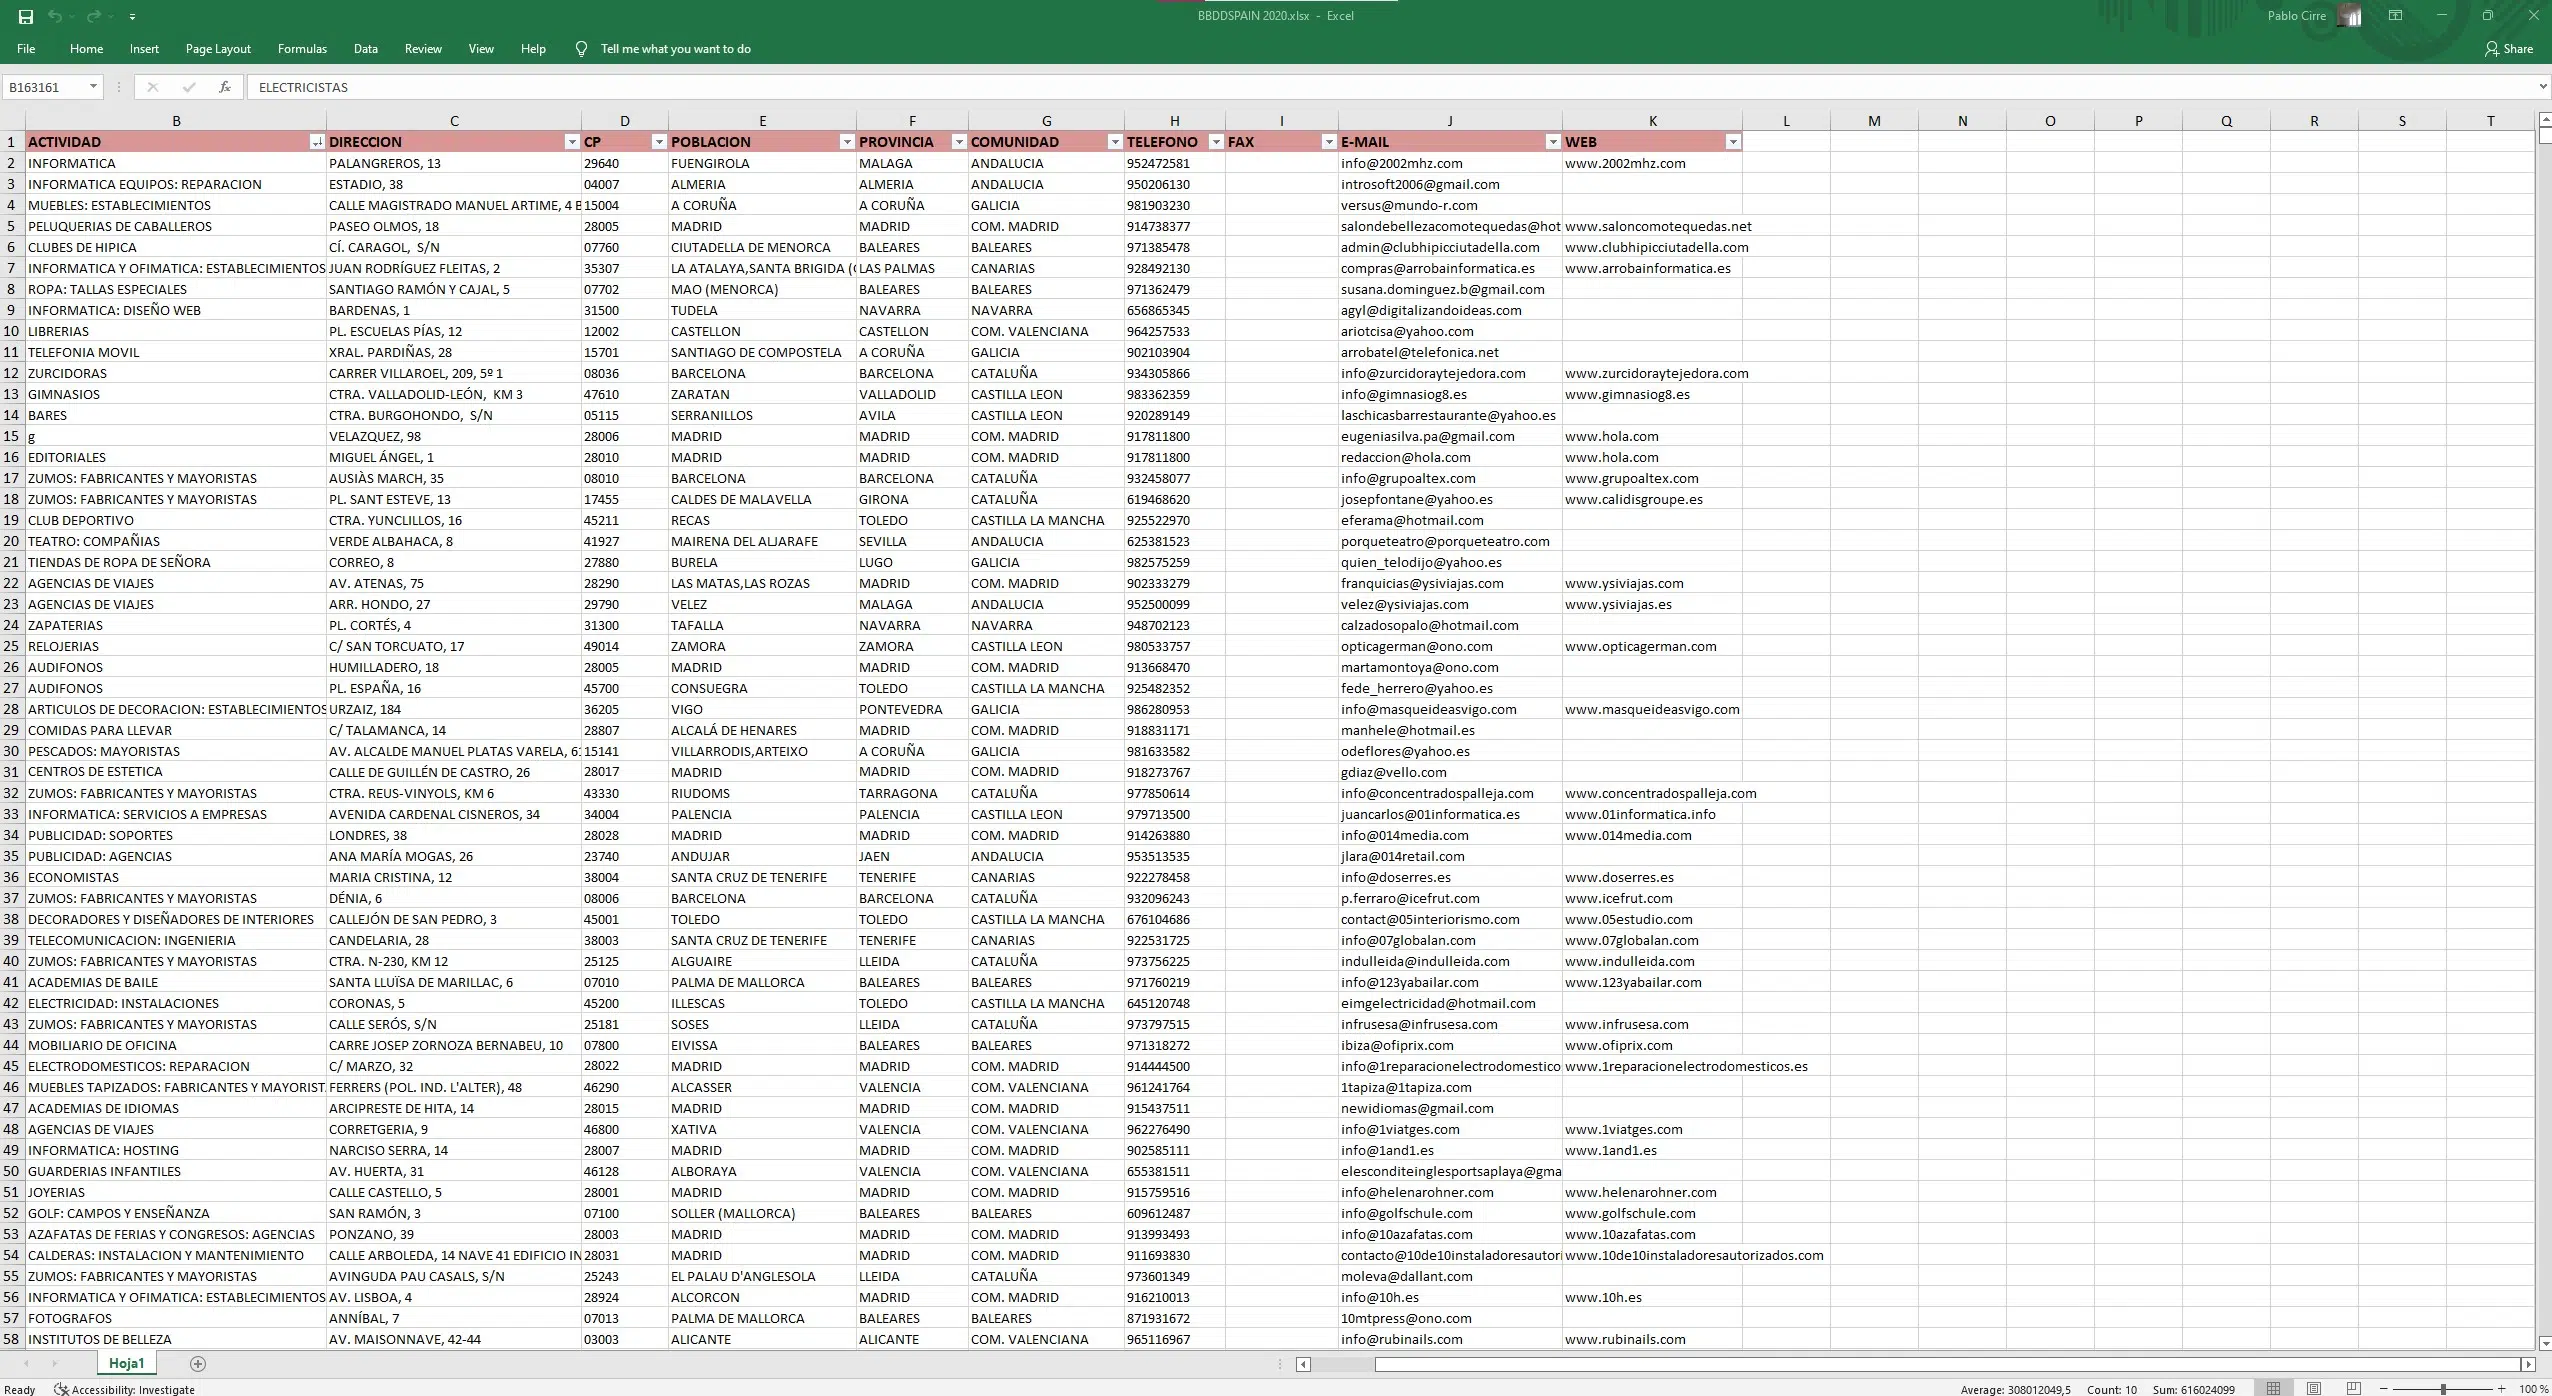Screen dimensions: 2552x1396
Task: Open the Review ribbon tab
Action: tap(423, 49)
